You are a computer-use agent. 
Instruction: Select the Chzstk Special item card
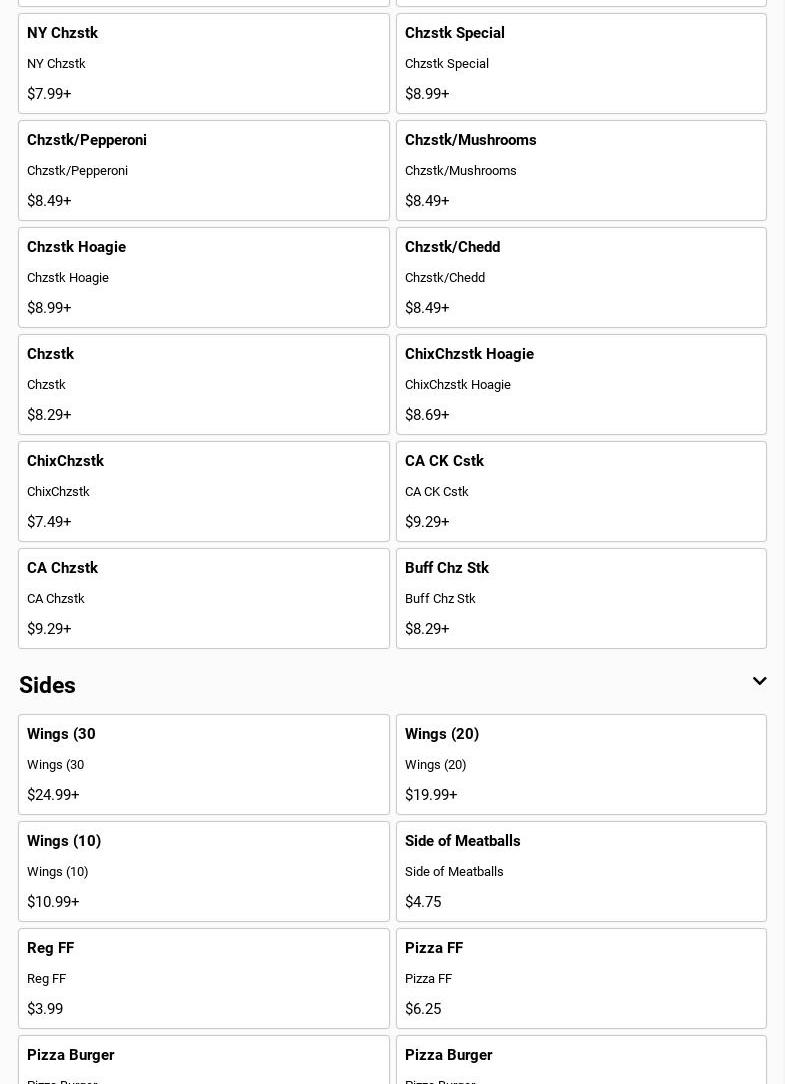(581, 63)
